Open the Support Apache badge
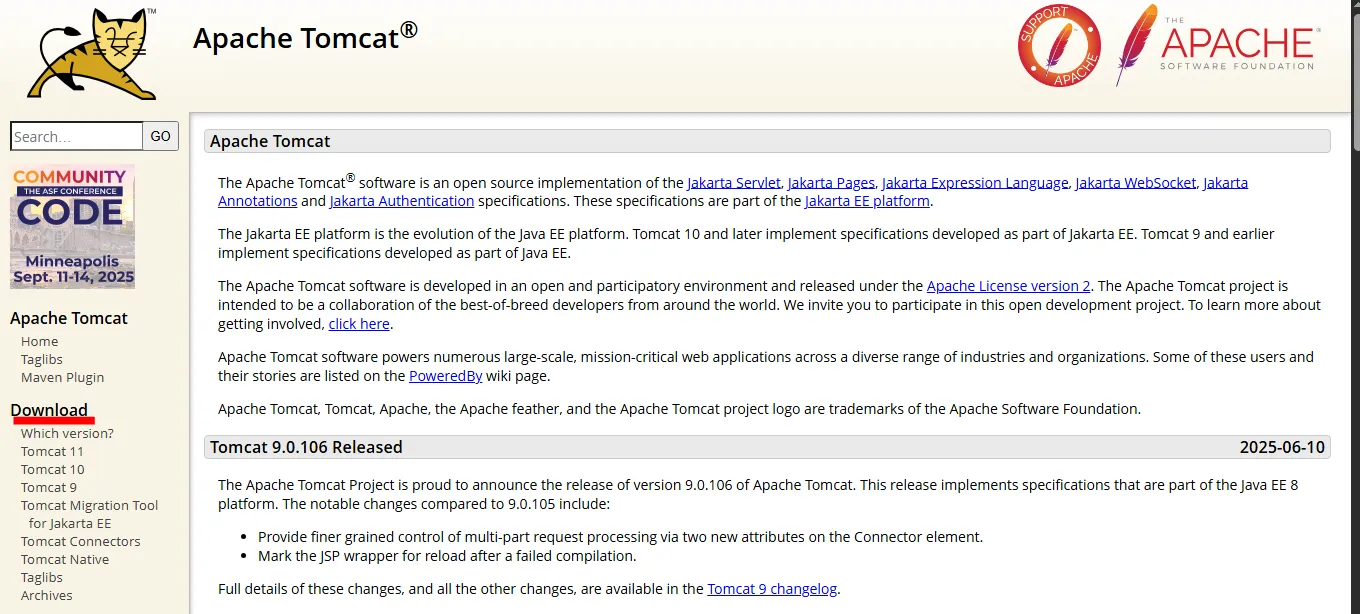 coord(1059,46)
